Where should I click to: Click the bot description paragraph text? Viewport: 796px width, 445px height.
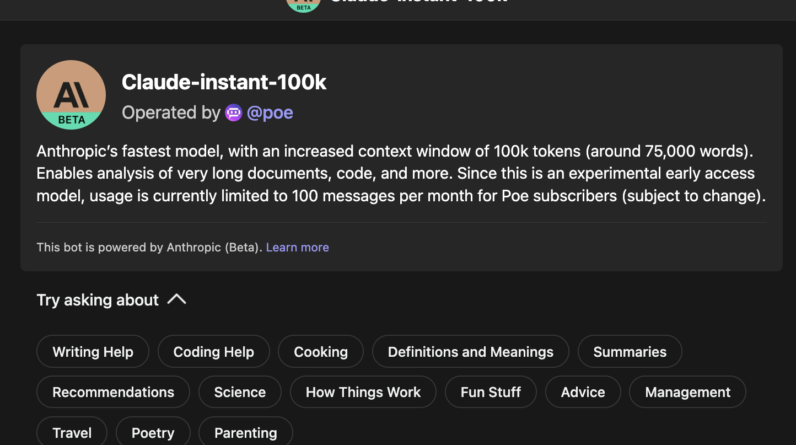point(401,174)
